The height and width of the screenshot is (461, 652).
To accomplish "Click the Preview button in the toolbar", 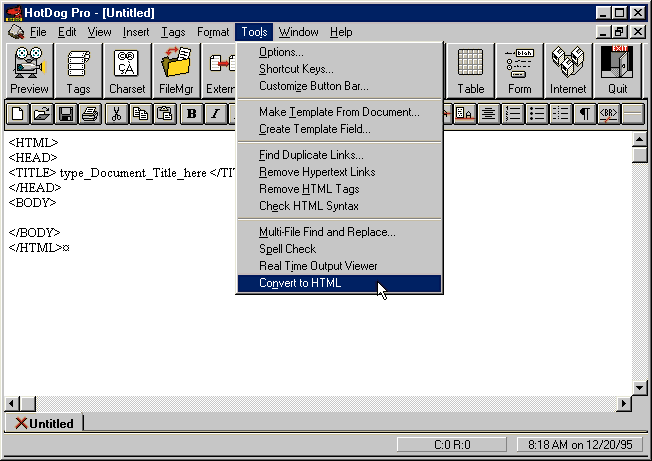I will 29,70.
